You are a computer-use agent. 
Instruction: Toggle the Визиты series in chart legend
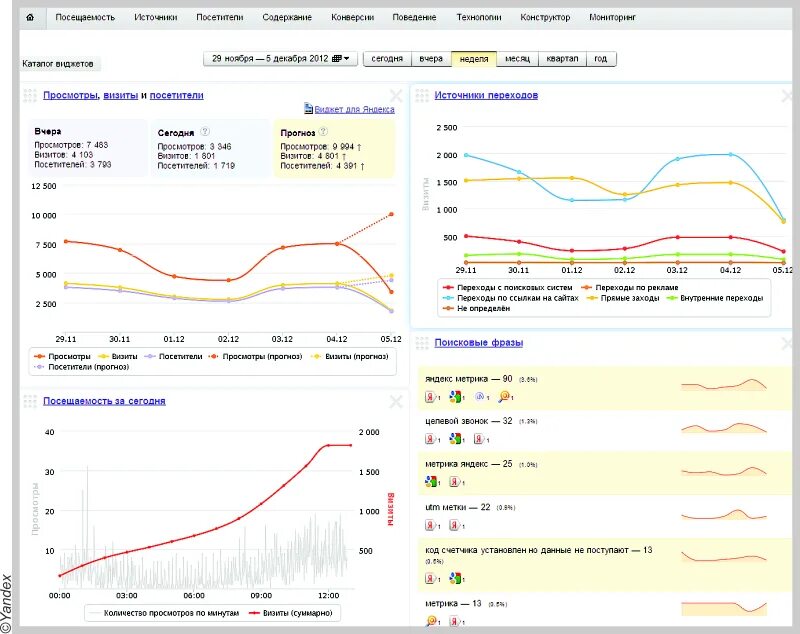coord(117,357)
